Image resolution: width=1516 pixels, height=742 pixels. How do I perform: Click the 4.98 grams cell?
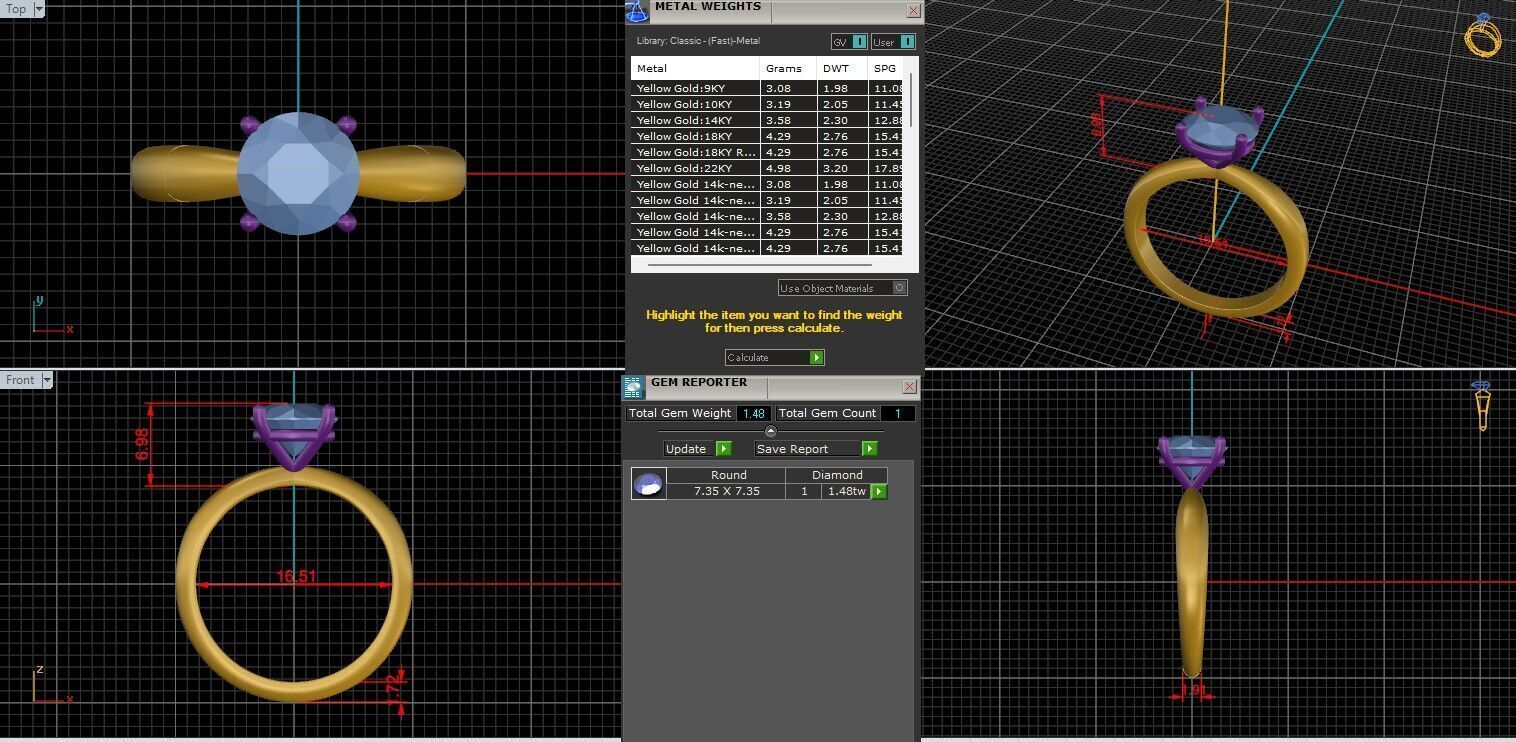(788, 168)
